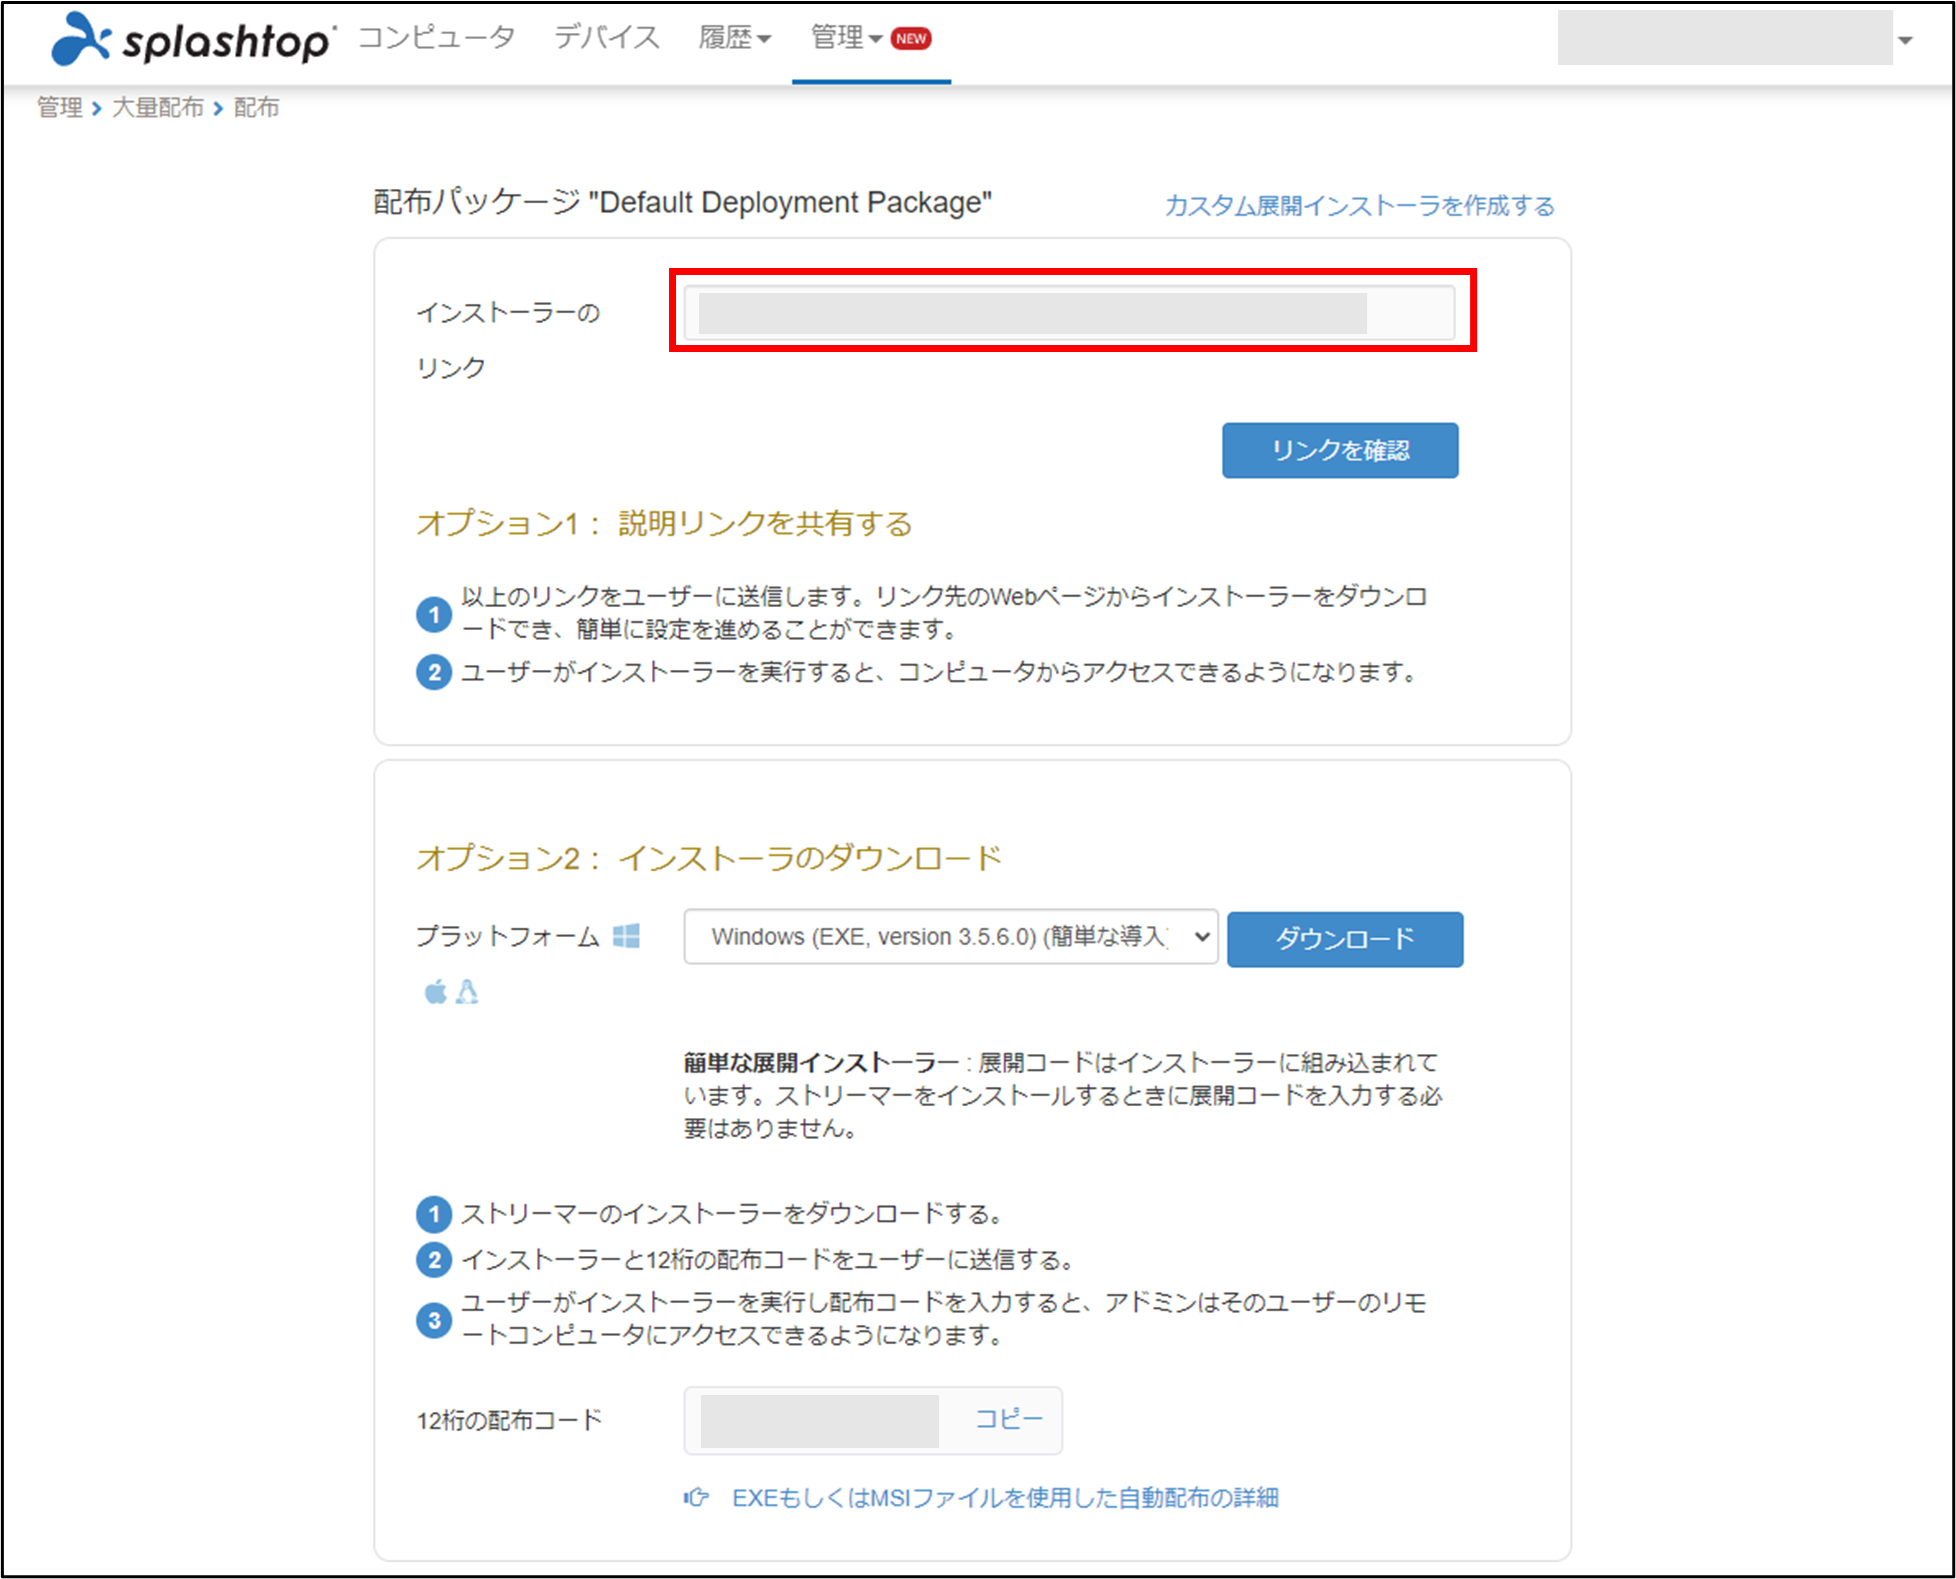Switch to the デバイス tab
This screenshot has height=1579, width=1956.
click(606, 38)
